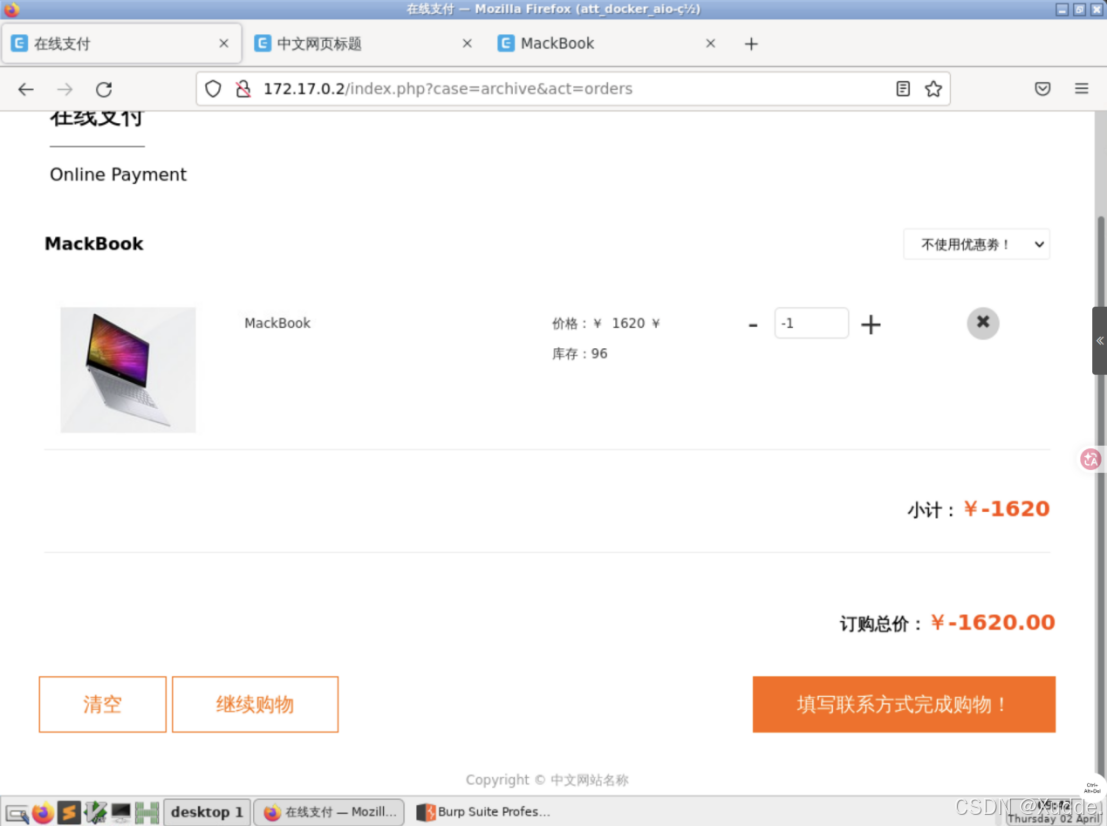Click the quantity input field showing -1
Image resolution: width=1108 pixels, height=827 pixels.
click(811, 323)
